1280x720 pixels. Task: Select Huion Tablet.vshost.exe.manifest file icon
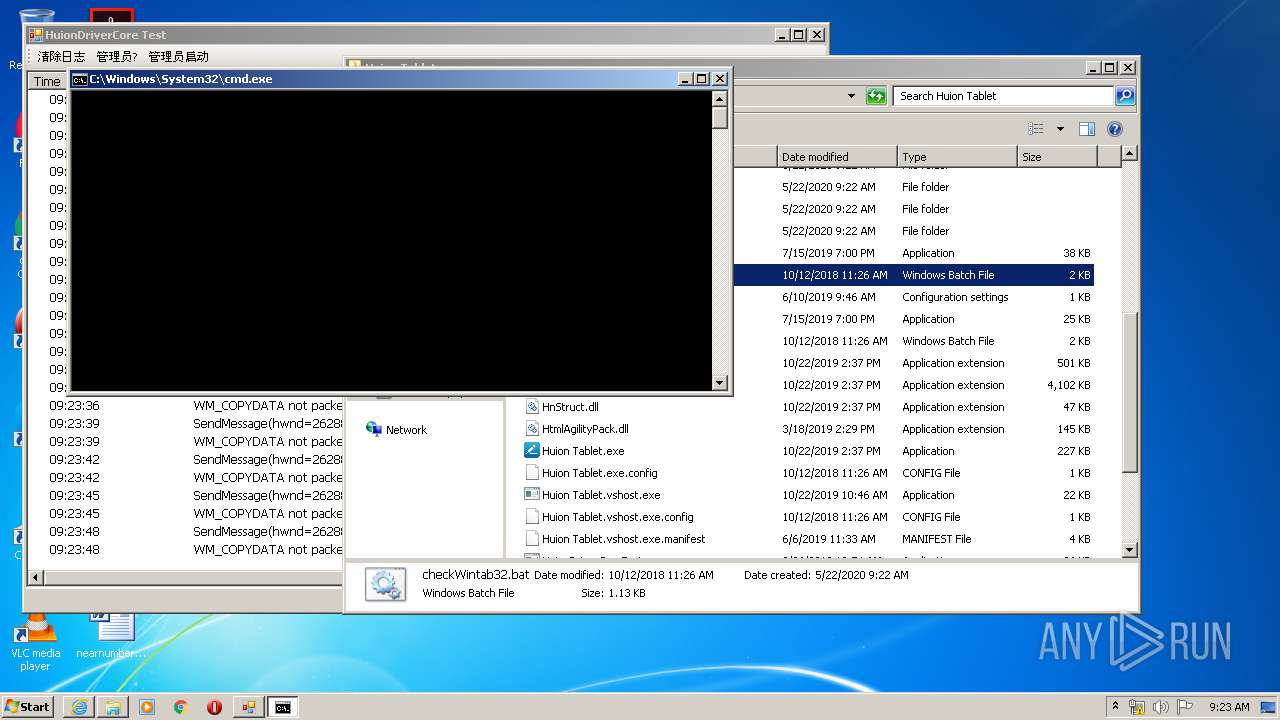pyautogui.click(x=533, y=539)
